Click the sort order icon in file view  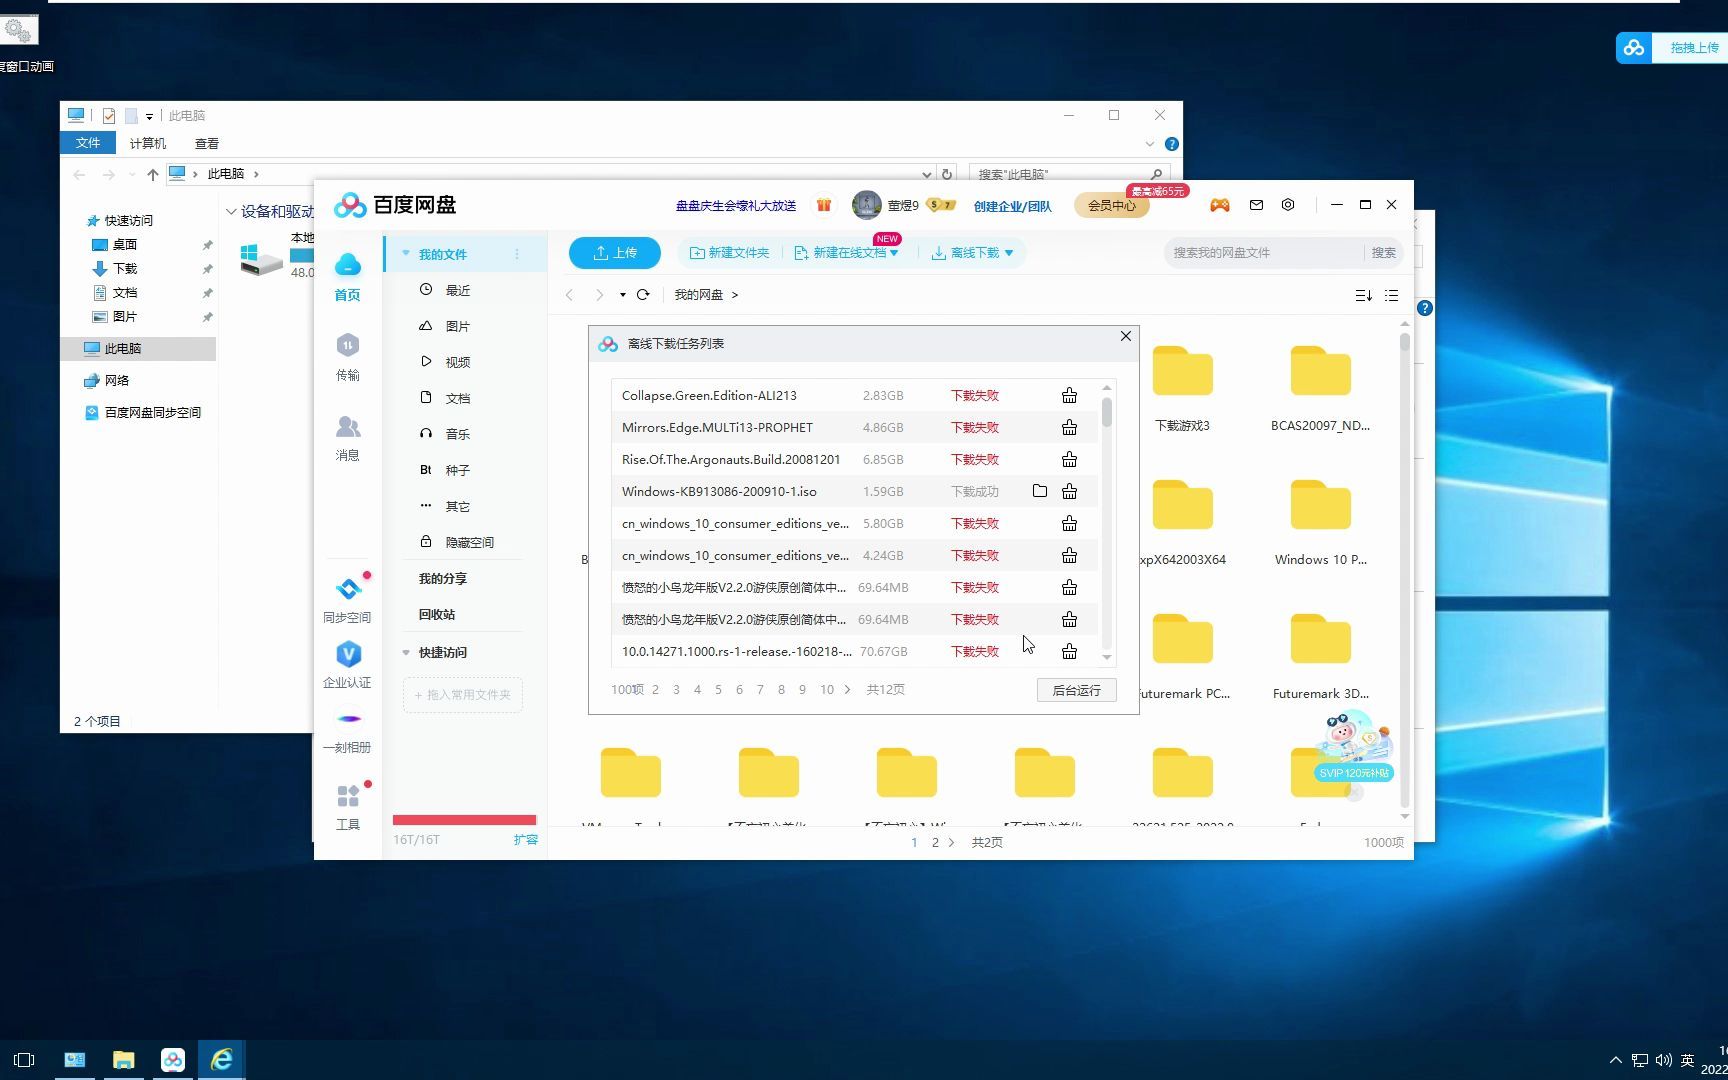(x=1363, y=296)
